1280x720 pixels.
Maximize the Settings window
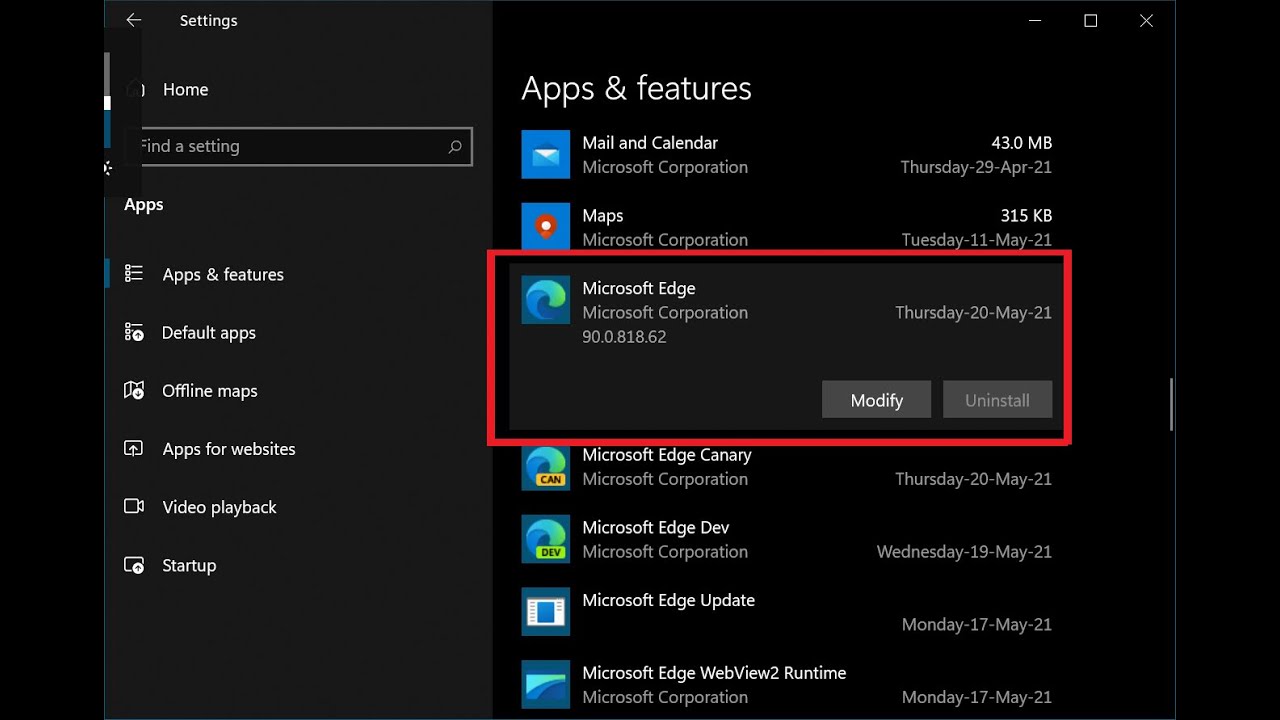[x=1091, y=20]
